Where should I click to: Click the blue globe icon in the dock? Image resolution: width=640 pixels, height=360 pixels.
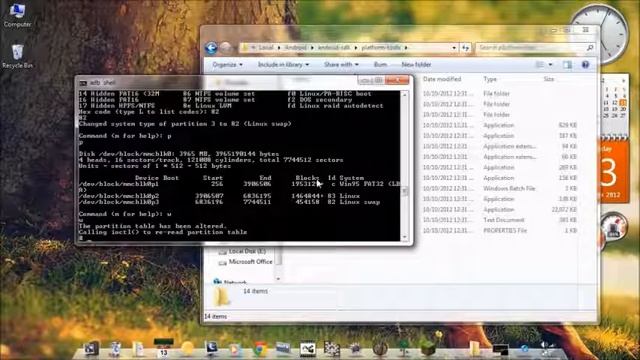(x=524, y=349)
